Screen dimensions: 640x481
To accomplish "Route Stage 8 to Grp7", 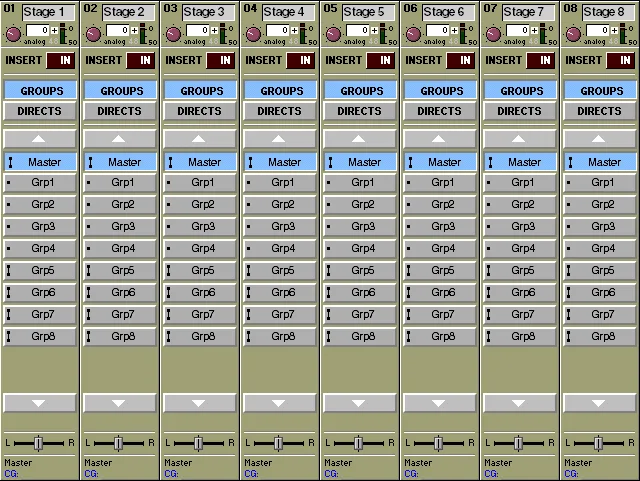I will pyautogui.click(x=600, y=314).
